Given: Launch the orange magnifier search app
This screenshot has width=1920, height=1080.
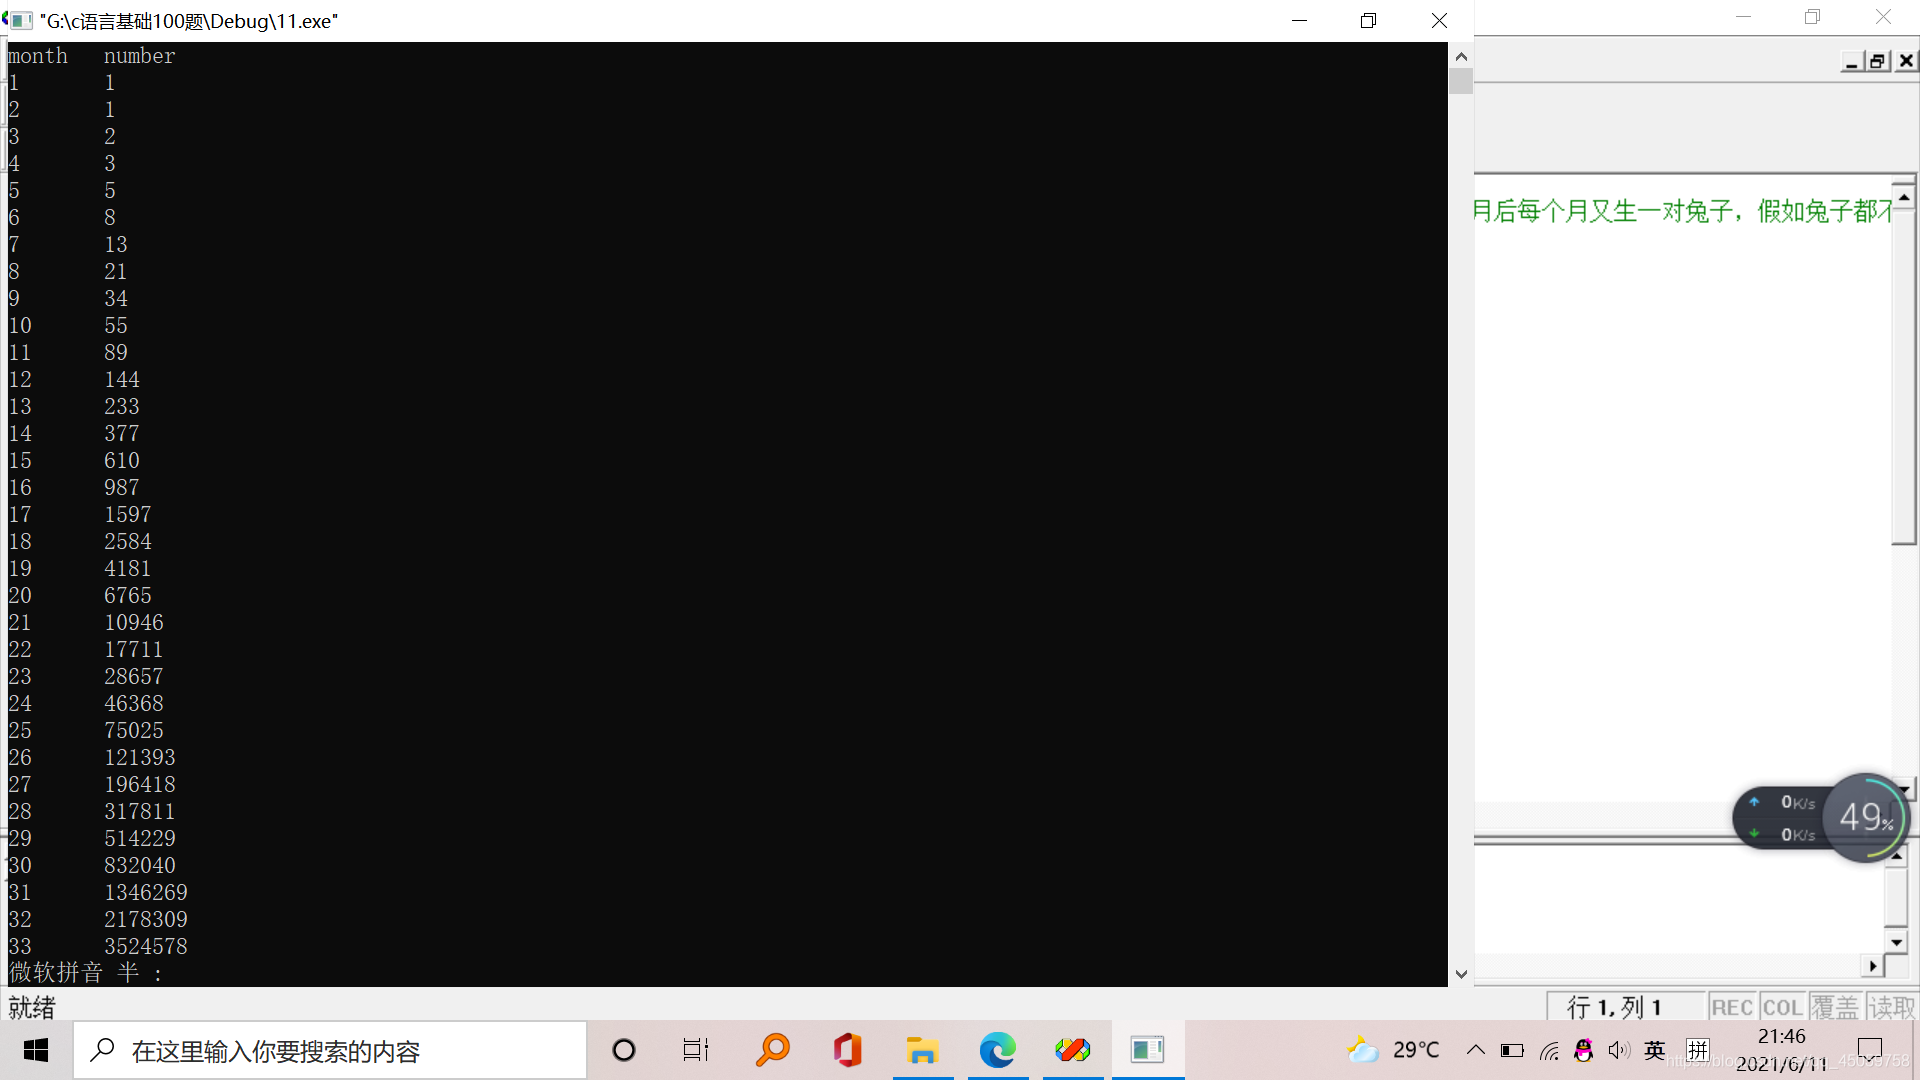Looking at the screenshot, I should [773, 1050].
